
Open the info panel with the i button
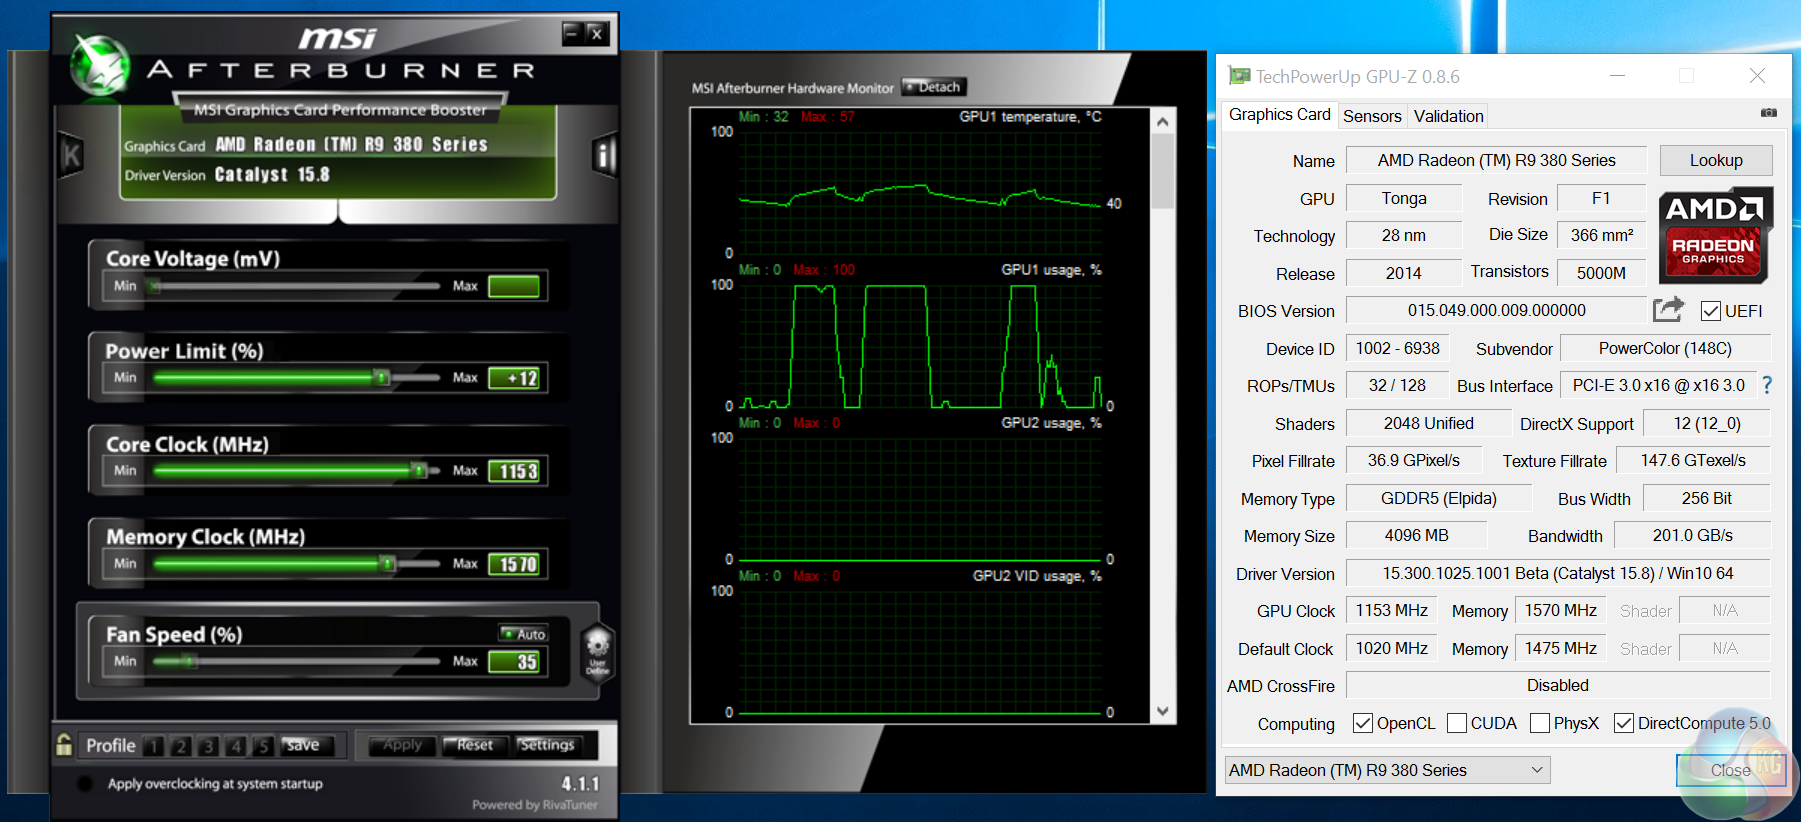pyautogui.click(x=603, y=155)
